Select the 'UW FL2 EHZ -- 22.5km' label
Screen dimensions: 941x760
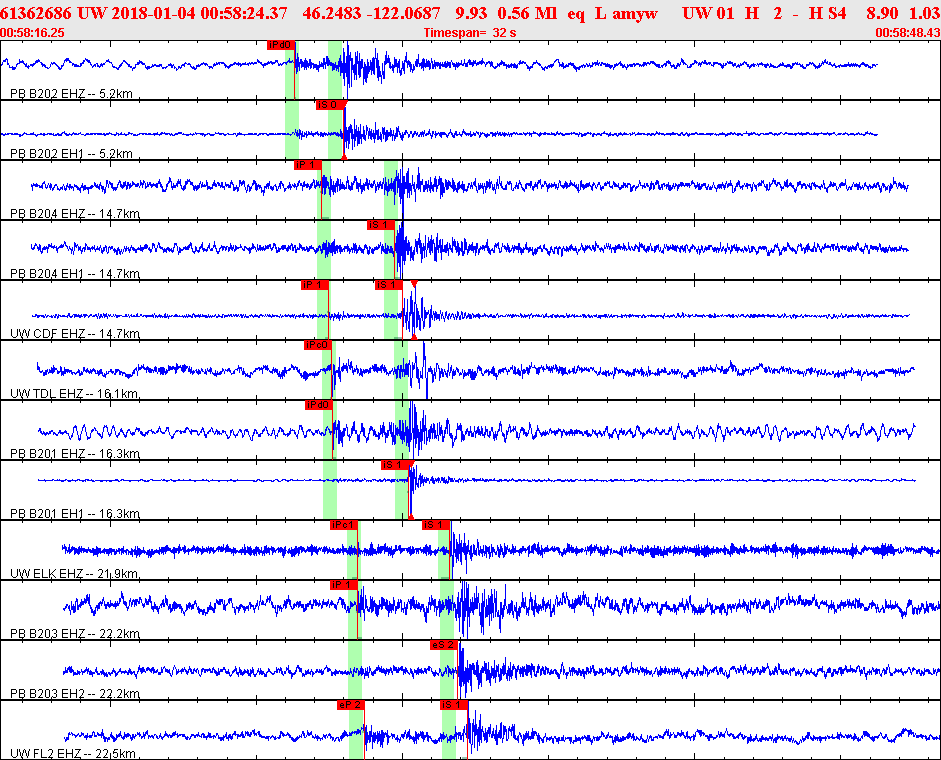coord(73,754)
